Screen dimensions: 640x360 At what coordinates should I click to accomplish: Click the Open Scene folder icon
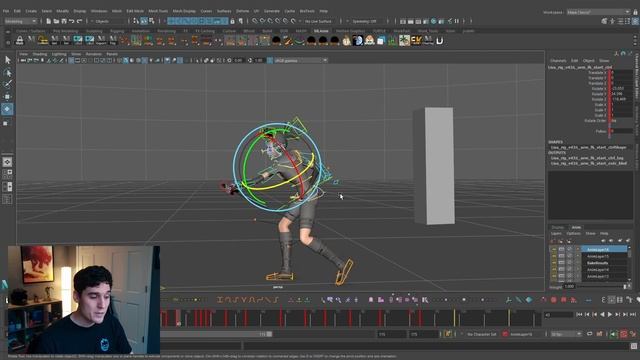pyautogui.click(x=56, y=21)
